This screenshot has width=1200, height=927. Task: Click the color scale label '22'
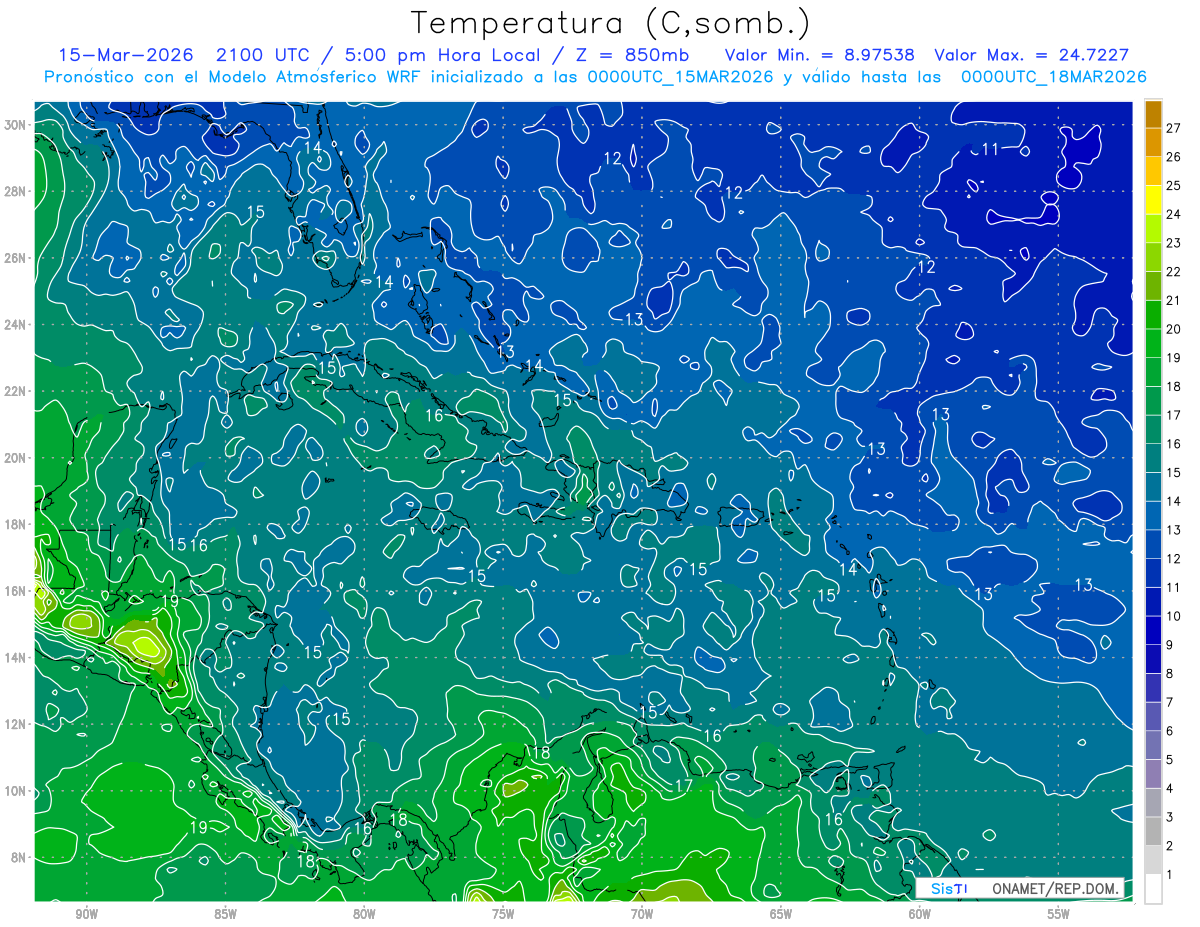point(1173,271)
